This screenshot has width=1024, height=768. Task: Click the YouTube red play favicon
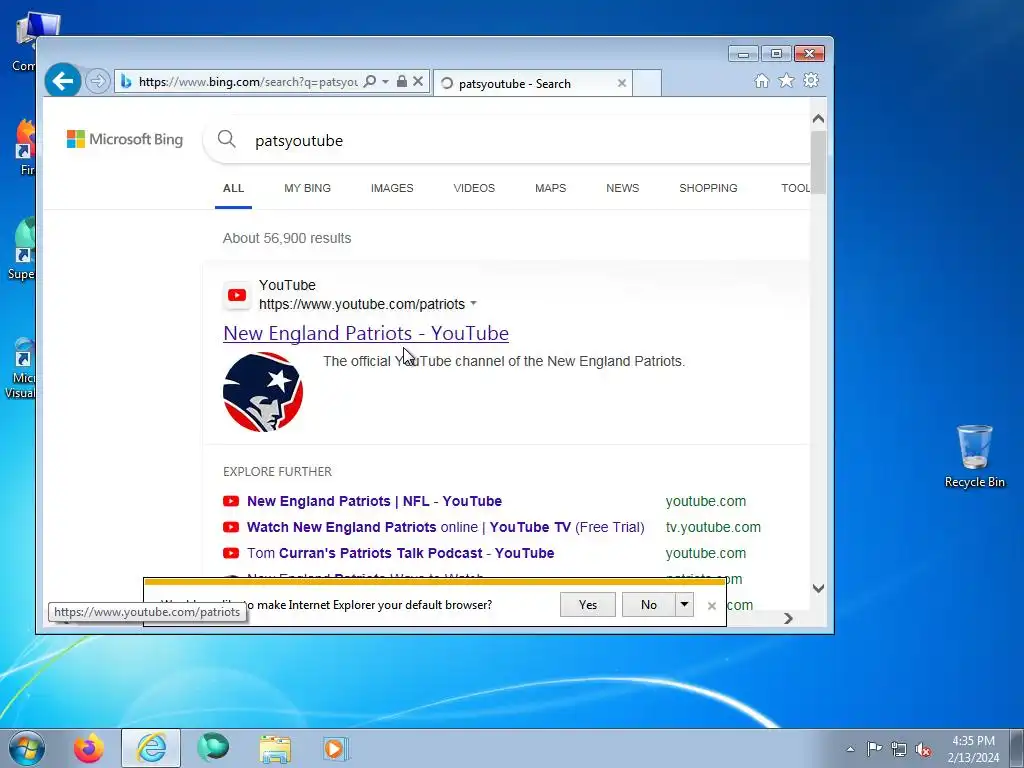(236, 295)
